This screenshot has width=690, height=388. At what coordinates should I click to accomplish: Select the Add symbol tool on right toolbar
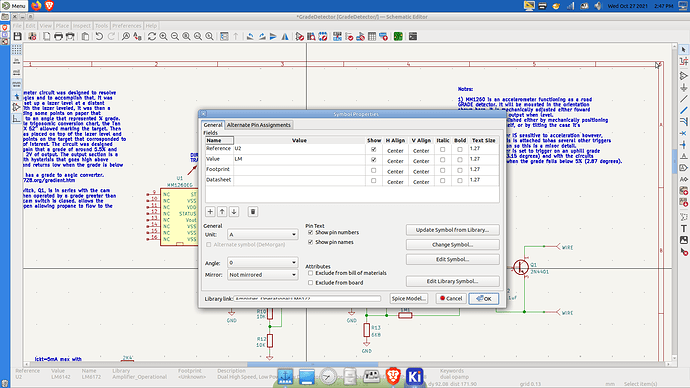tap(683, 76)
